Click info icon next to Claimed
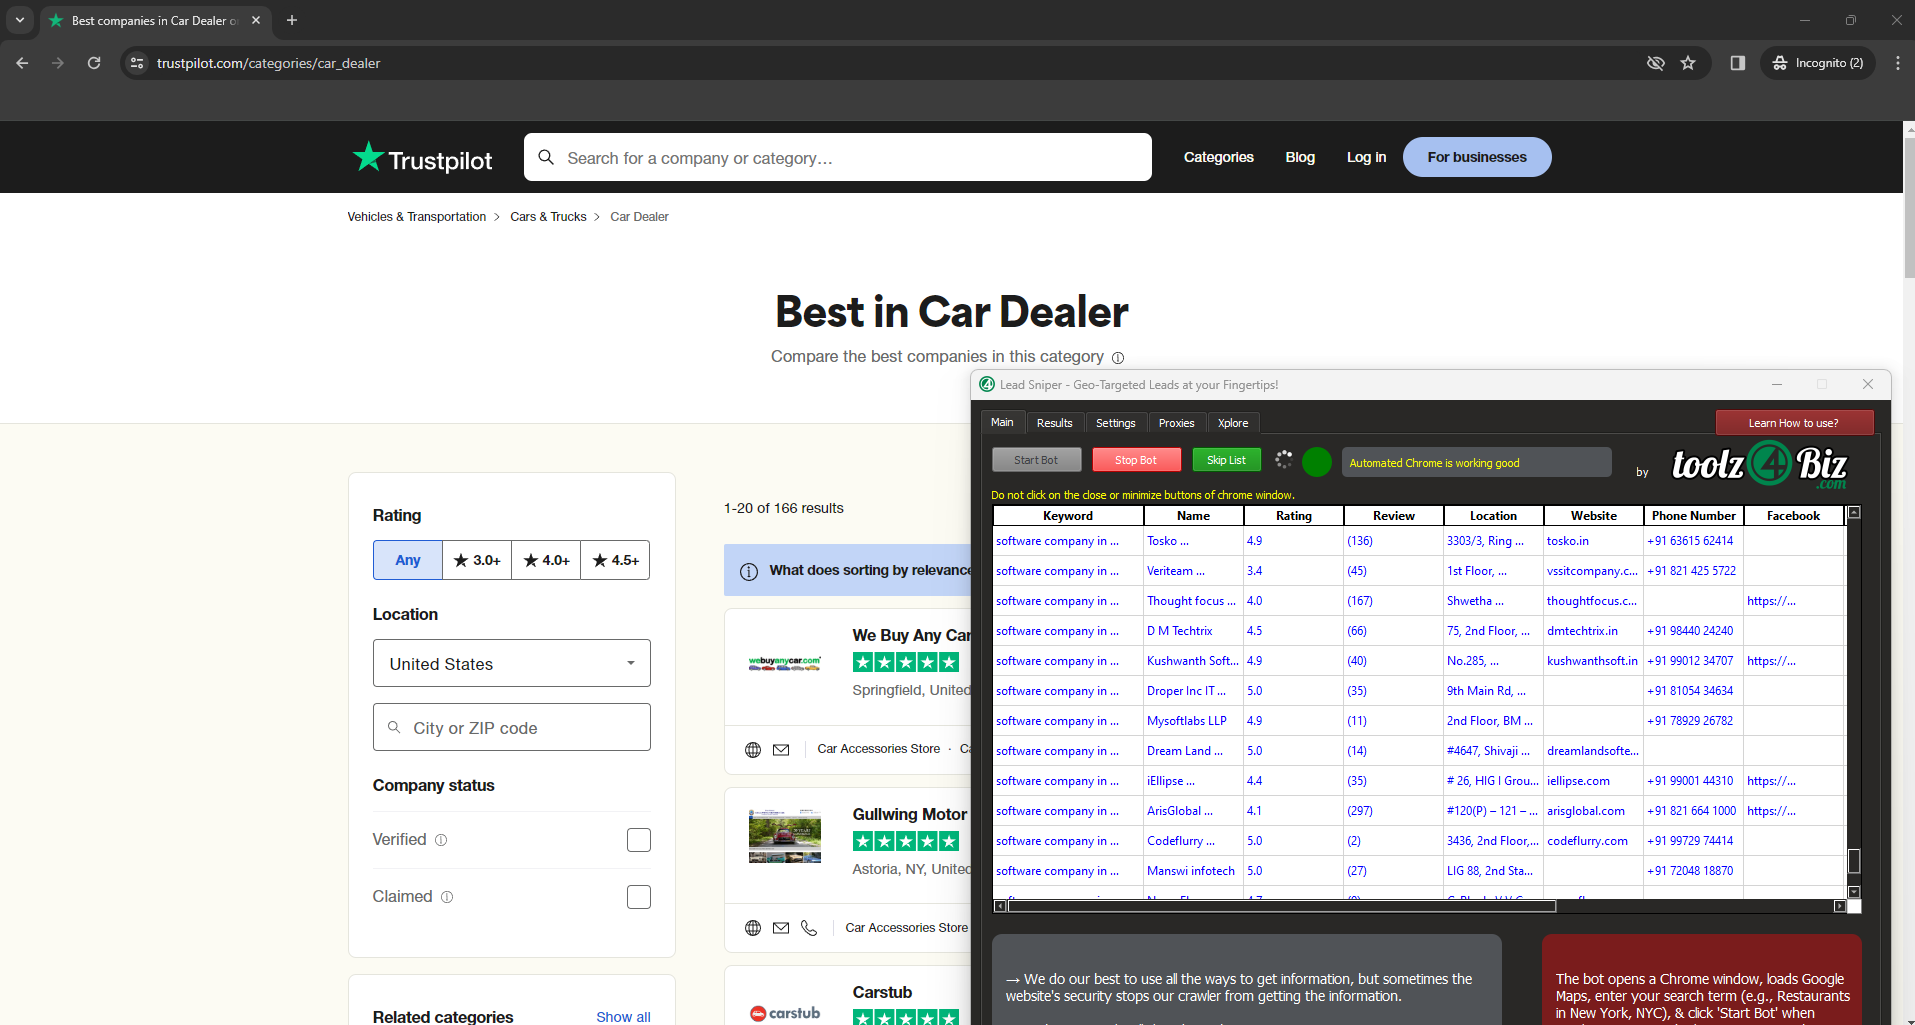1915x1025 pixels. [x=447, y=897]
